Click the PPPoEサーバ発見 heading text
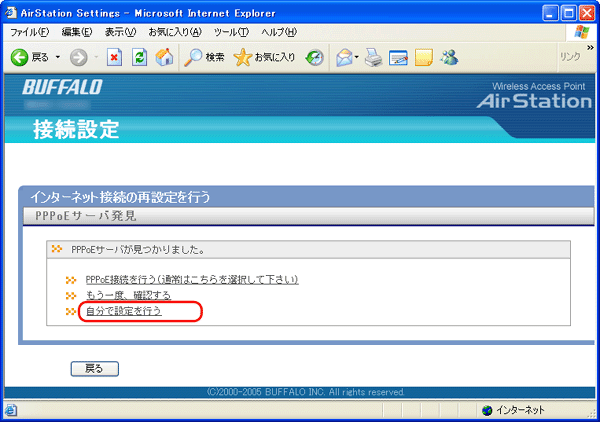600x422 pixels. [x=86, y=216]
